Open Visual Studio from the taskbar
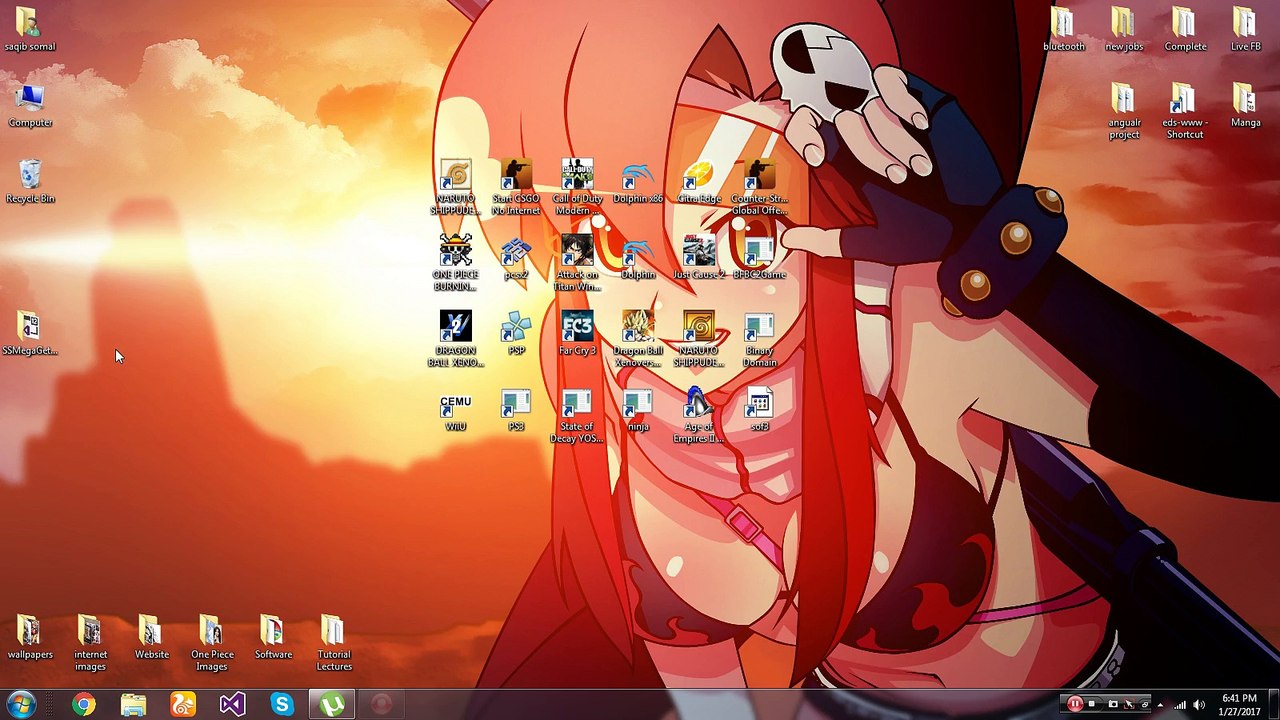Viewport: 1280px width, 720px height. [x=232, y=705]
